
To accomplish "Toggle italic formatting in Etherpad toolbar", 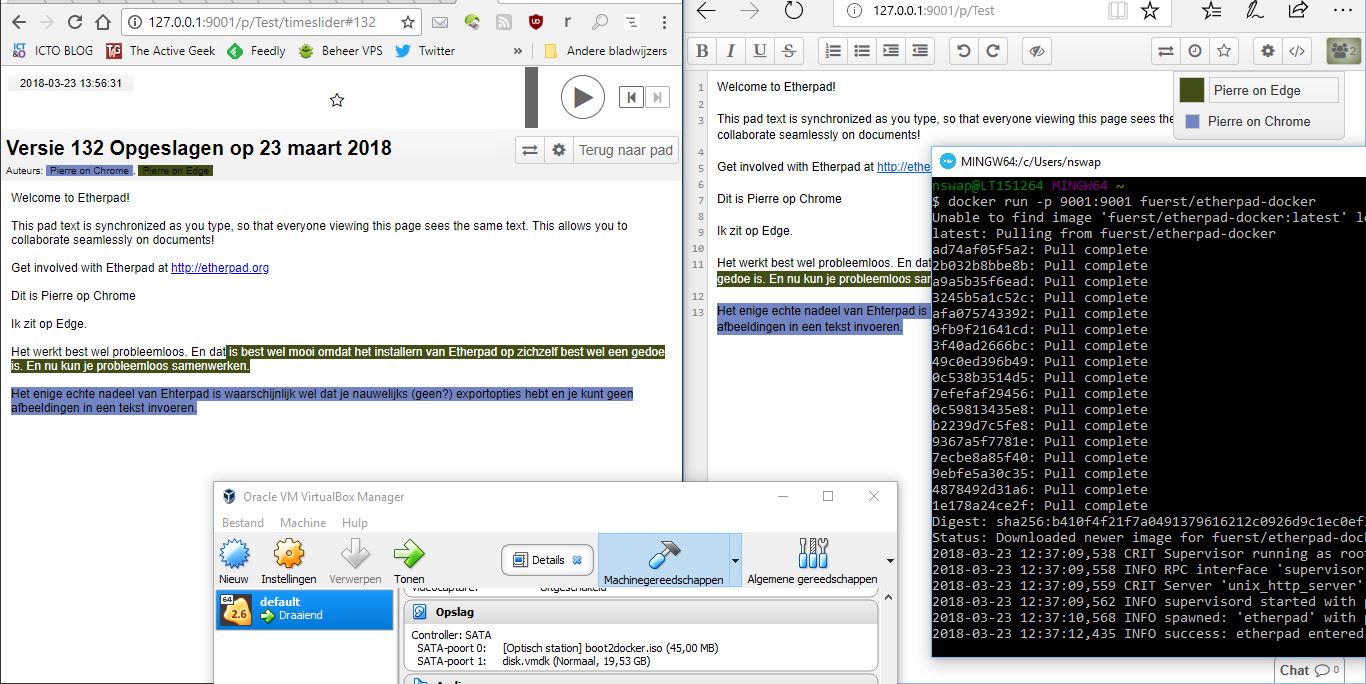I will point(730,51).
